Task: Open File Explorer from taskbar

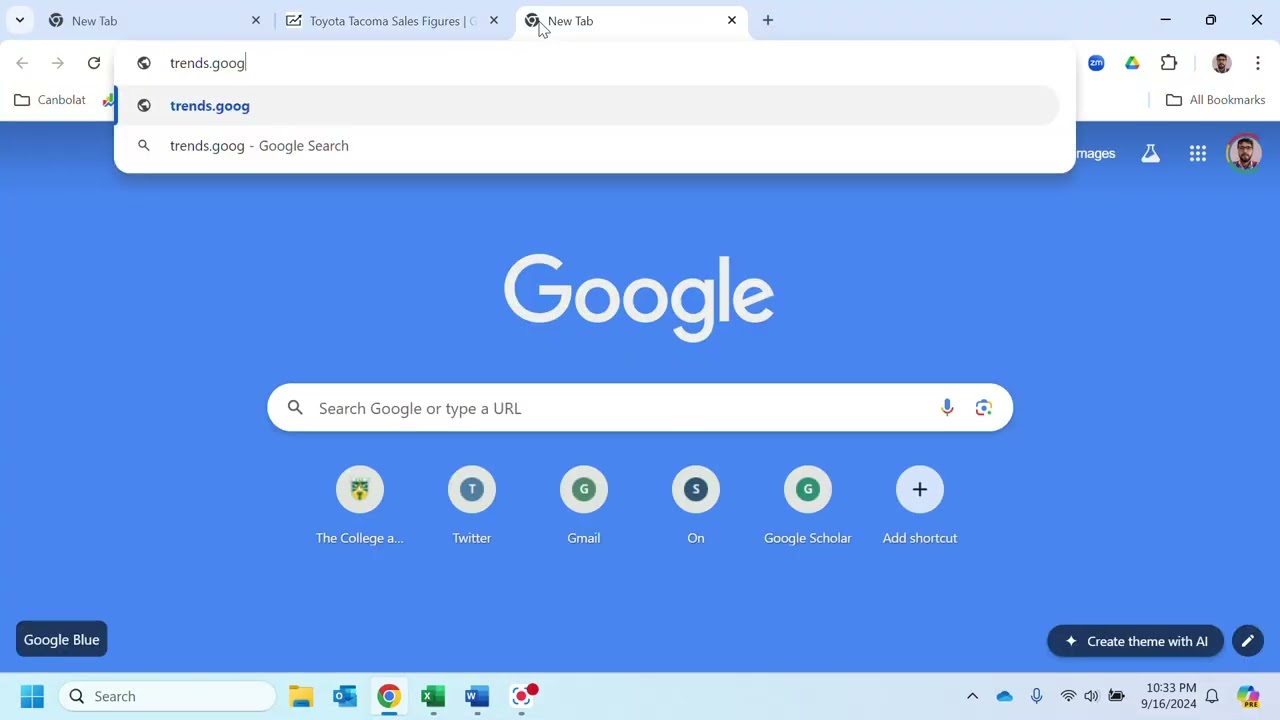Action: coord(301,696)
